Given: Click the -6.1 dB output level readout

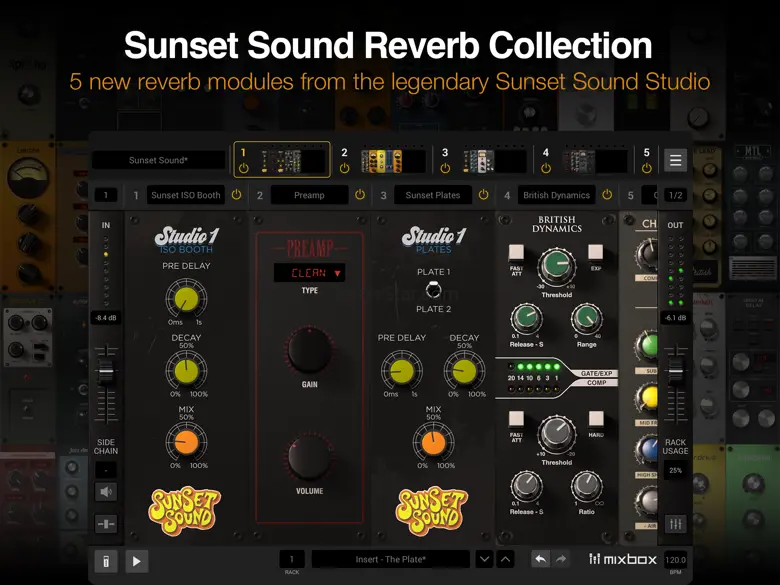Looking at the screenshot, I should 675,318.
